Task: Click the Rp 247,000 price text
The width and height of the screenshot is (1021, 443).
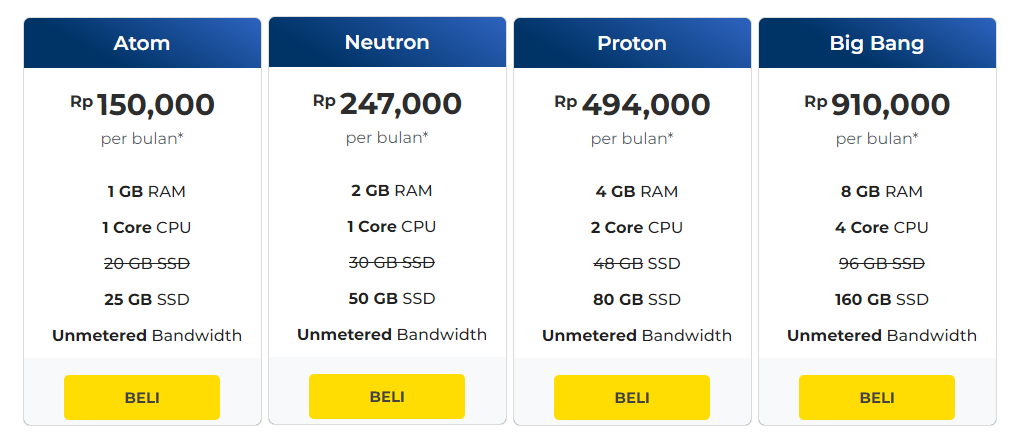Action: 387,104
